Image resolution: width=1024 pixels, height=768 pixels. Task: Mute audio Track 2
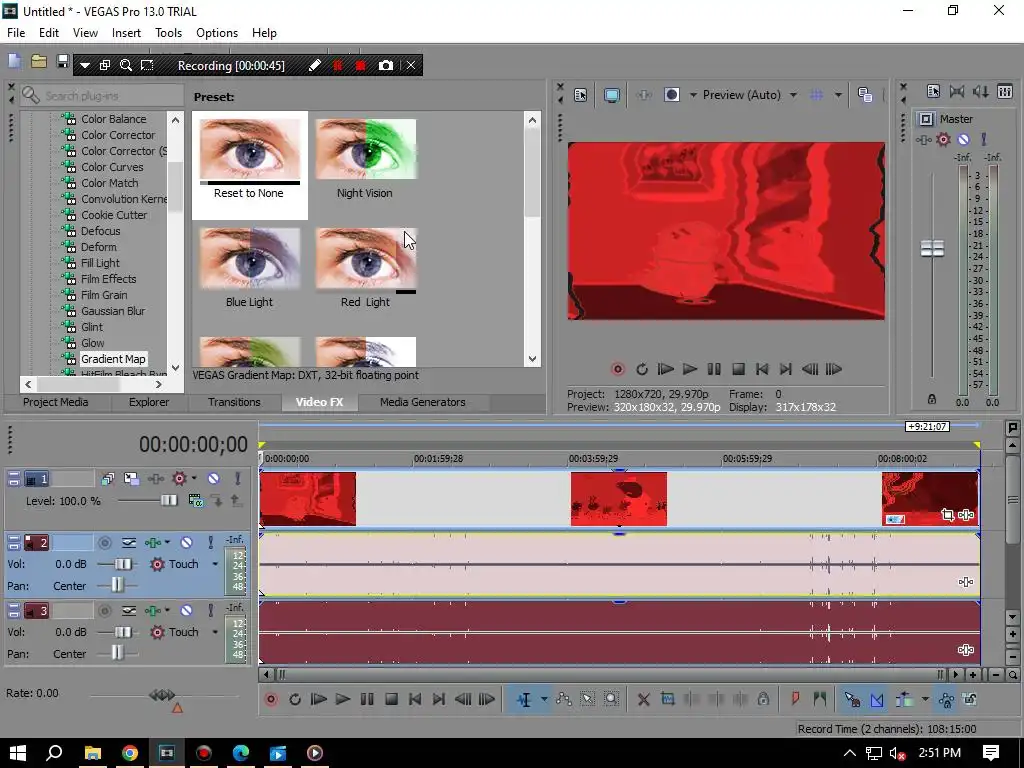pyautogui.click(x=186, y=542)
